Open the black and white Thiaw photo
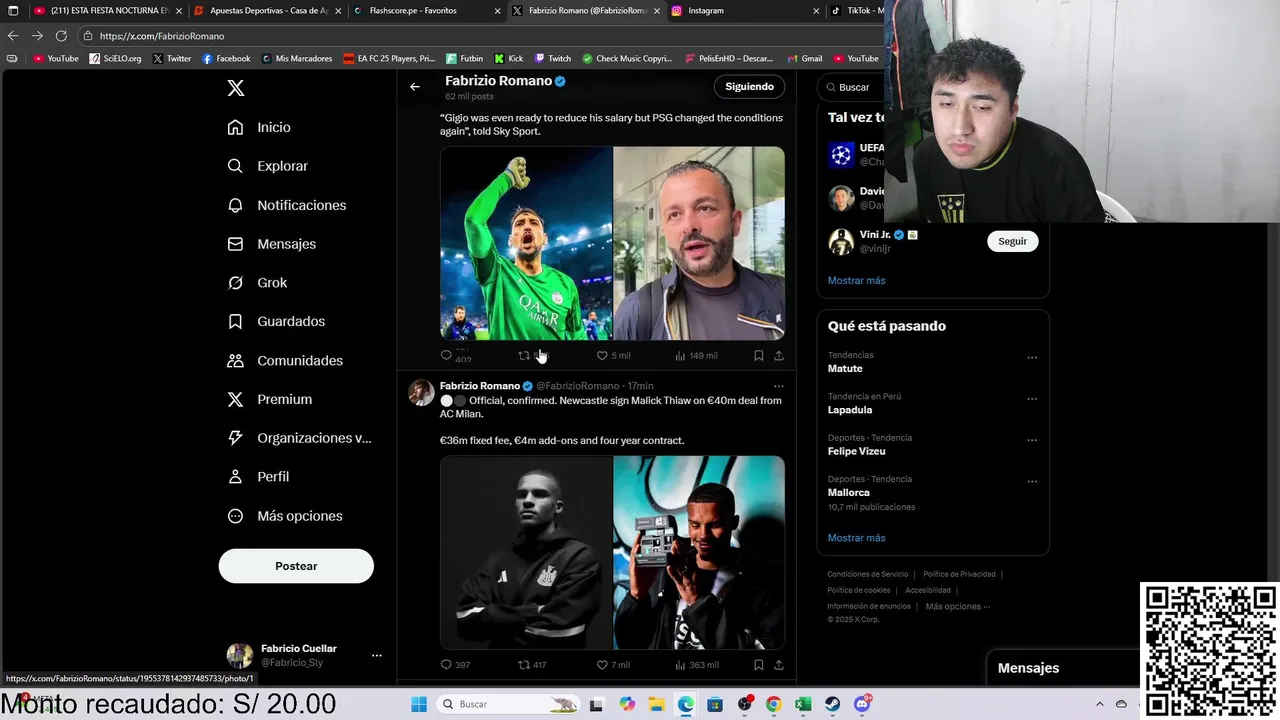This screenshot has width=1280, height=720. [x=526, y=553]
